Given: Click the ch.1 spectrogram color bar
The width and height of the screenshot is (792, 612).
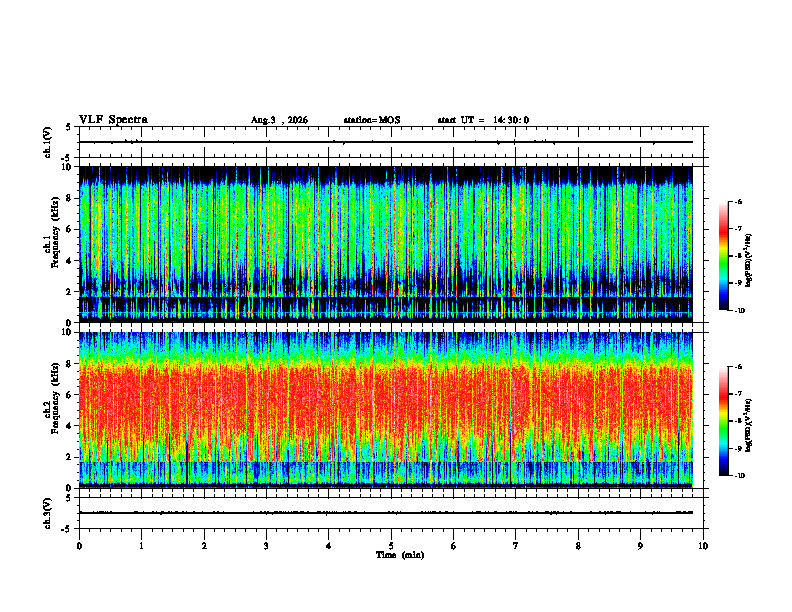Looking at the screenshot, I should [x=723, y=256].
